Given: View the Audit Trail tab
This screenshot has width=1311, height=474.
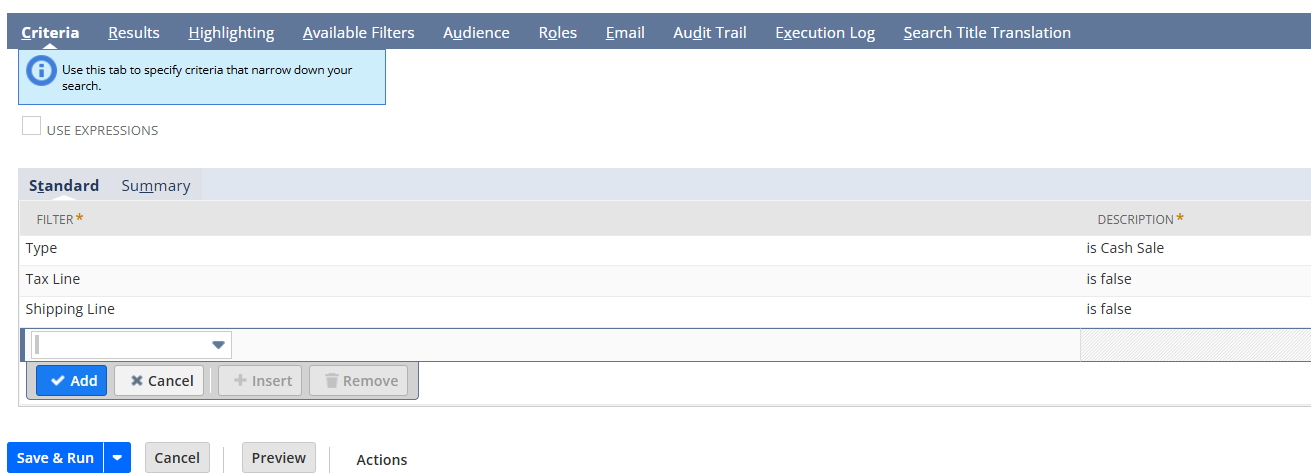Looking at the screenshot, I should (710, 33).
